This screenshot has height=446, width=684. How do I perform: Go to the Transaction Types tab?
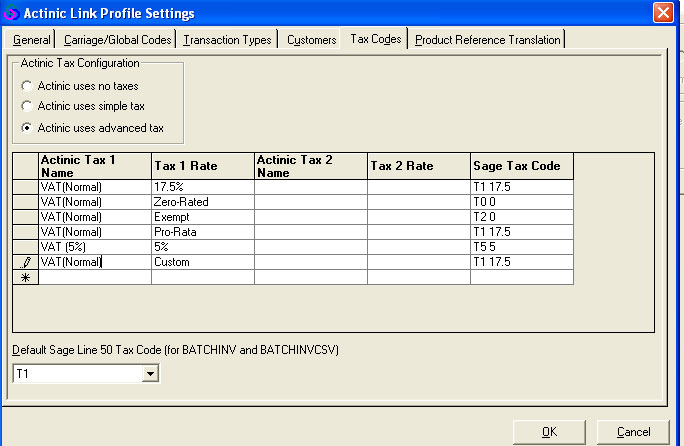[227, 40]
